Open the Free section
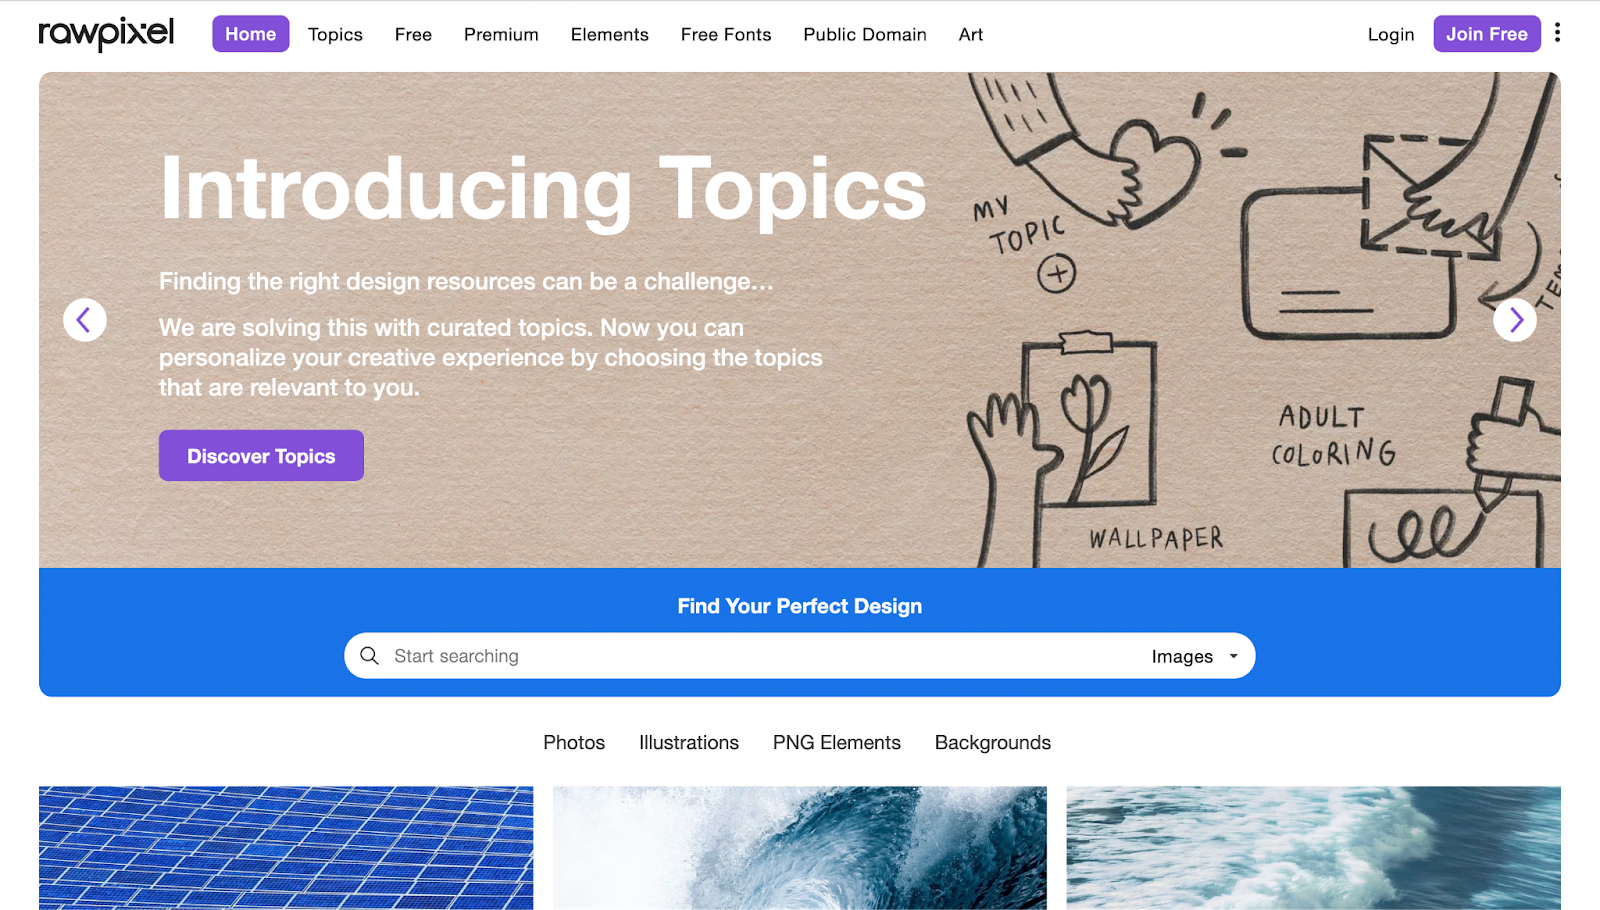This screenshot has height=910, width=1600. coord(413,34)
